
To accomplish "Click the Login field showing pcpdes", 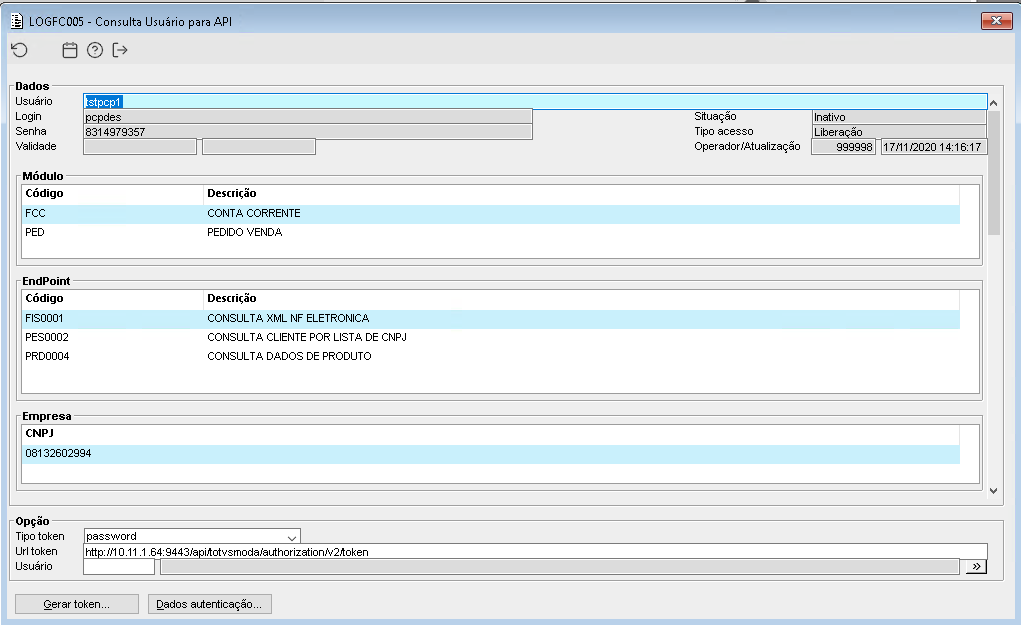I will (308, 117).
